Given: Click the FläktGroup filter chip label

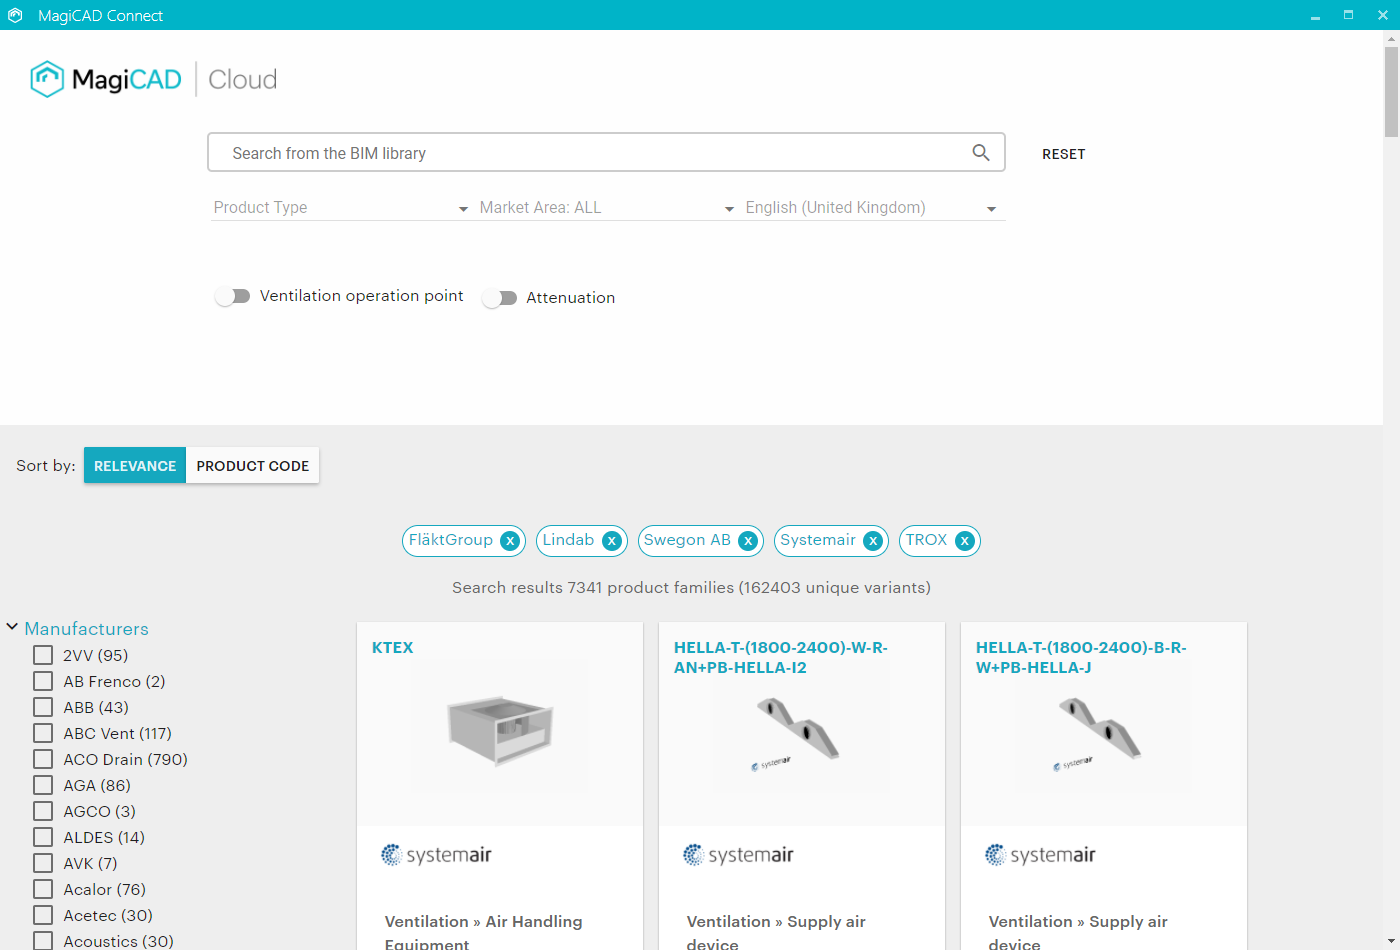Looking at the screenshot, I should (451, 540).
